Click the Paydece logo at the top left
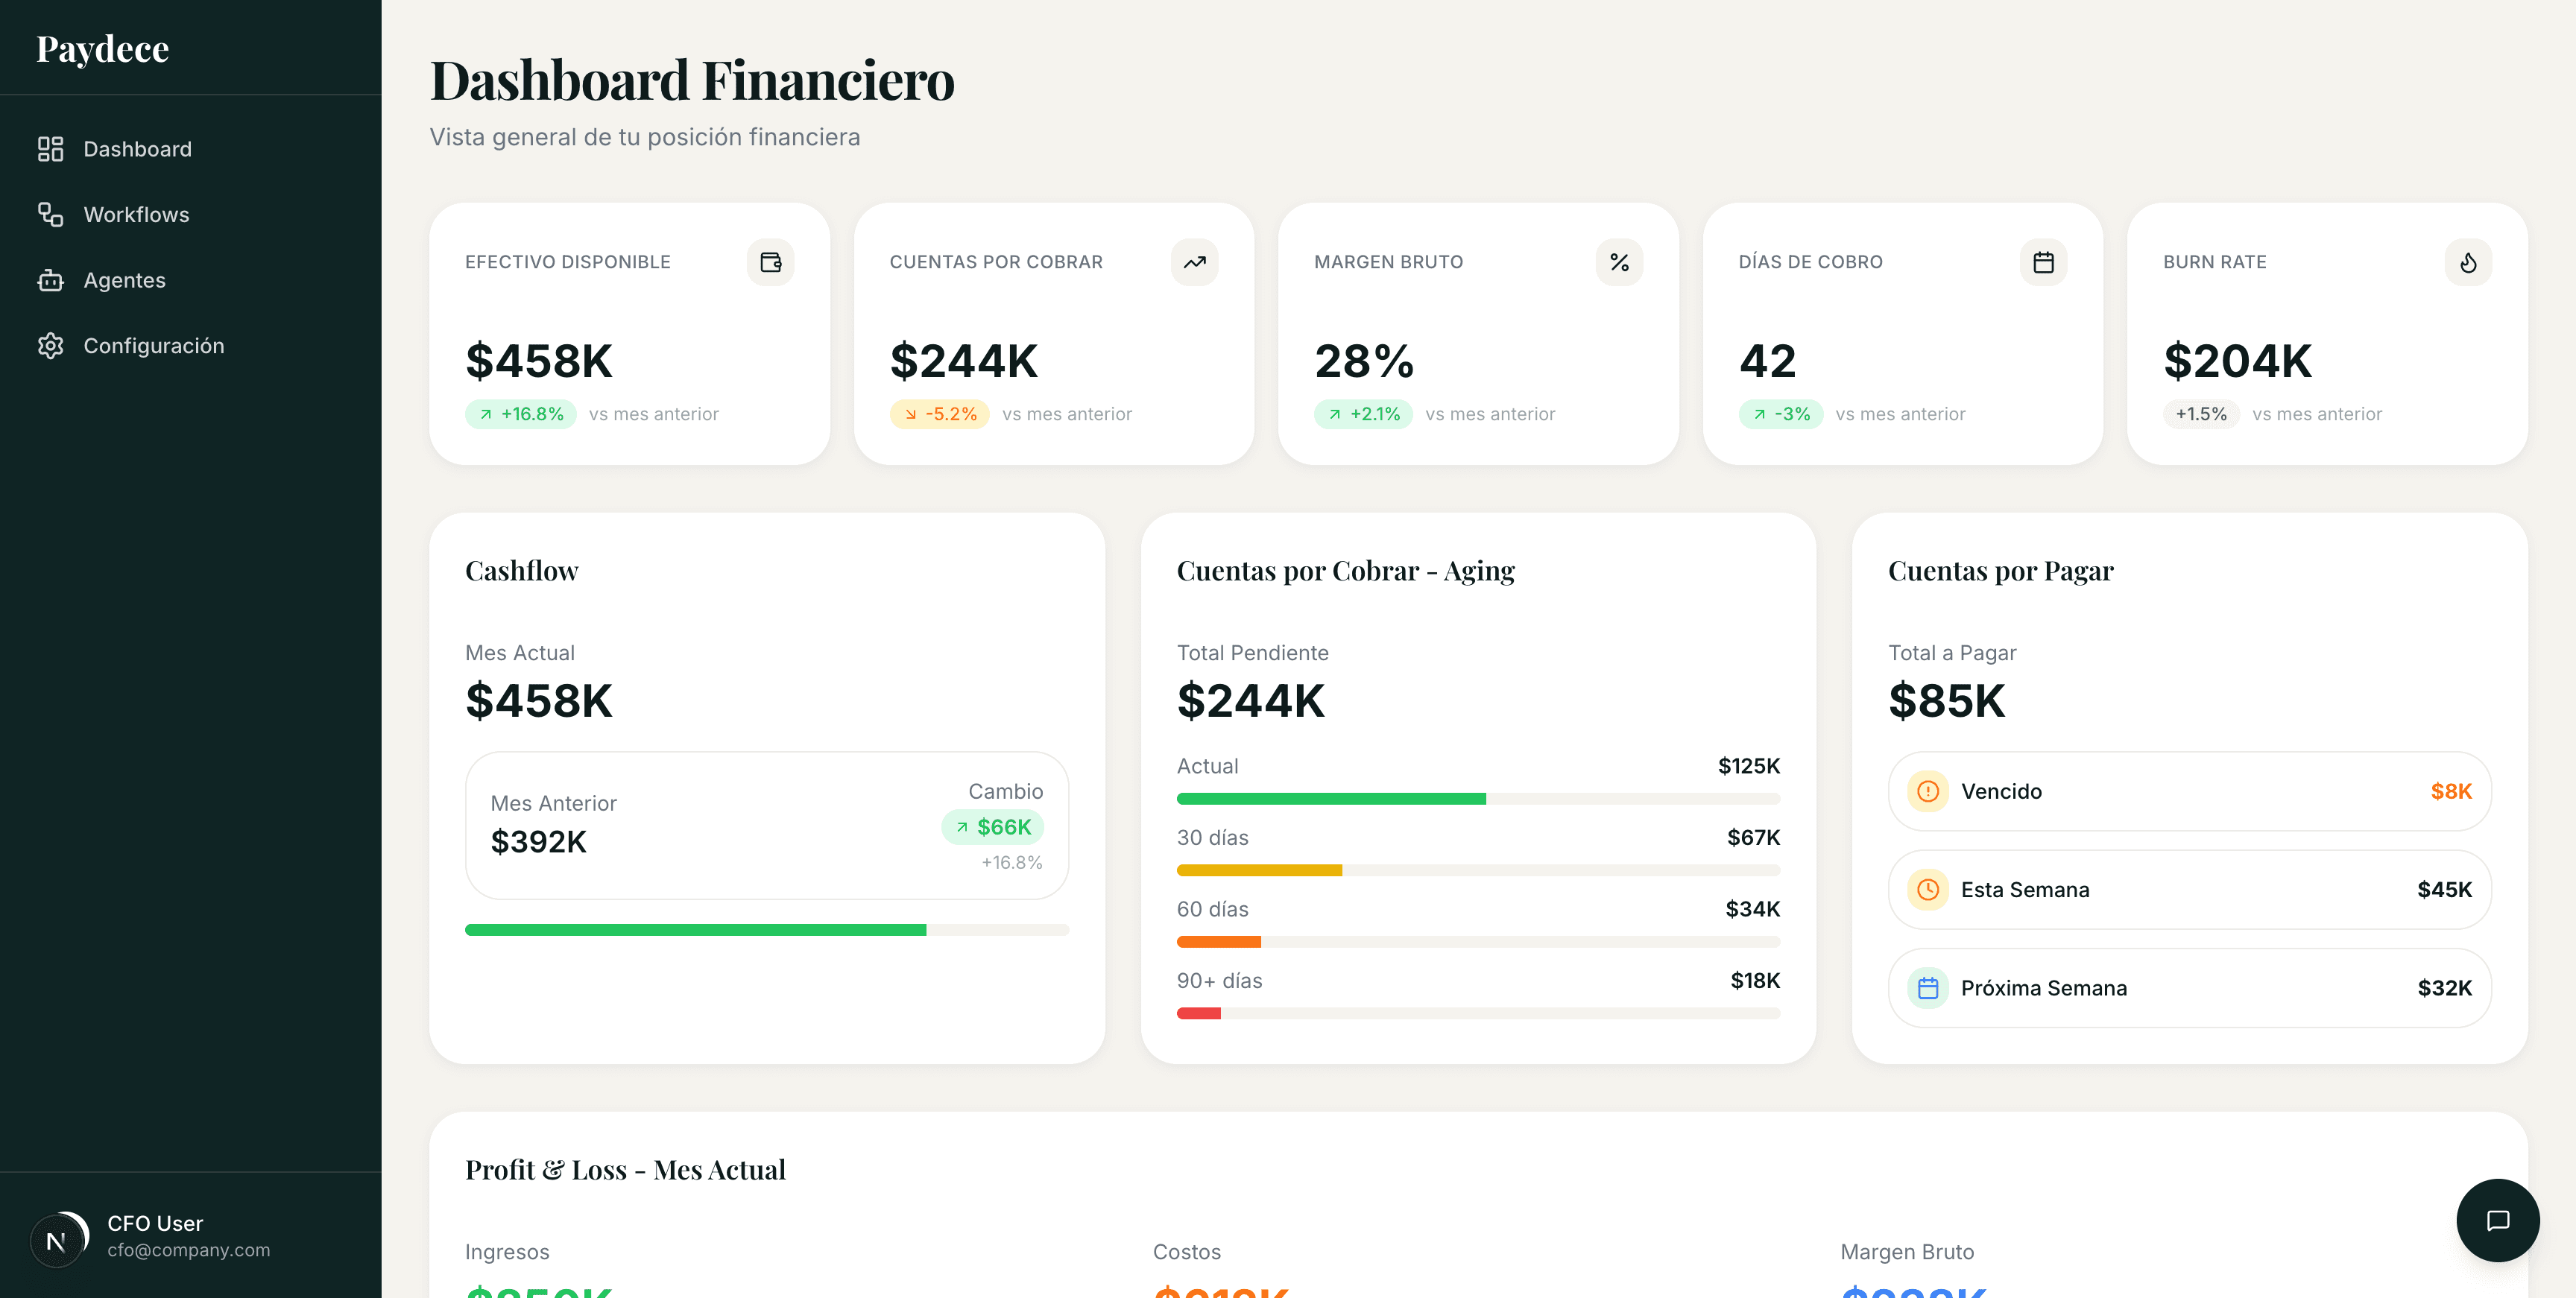The width and height of the screenshot is (2576, 1298). tap(102, 47)
